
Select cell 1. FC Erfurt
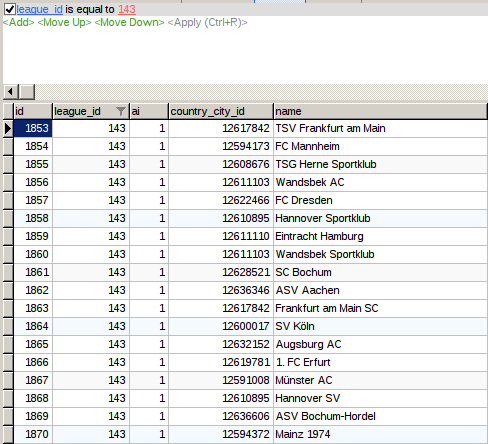[380, 362]
